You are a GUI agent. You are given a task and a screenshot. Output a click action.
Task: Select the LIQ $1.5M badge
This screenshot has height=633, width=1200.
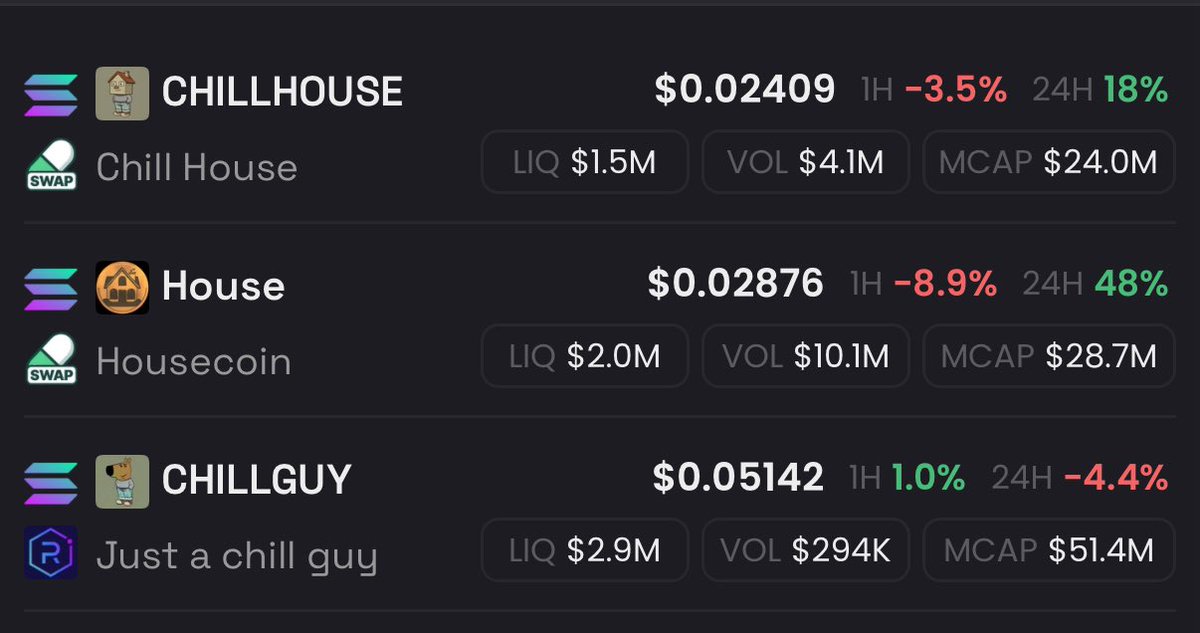coord(585,162)
